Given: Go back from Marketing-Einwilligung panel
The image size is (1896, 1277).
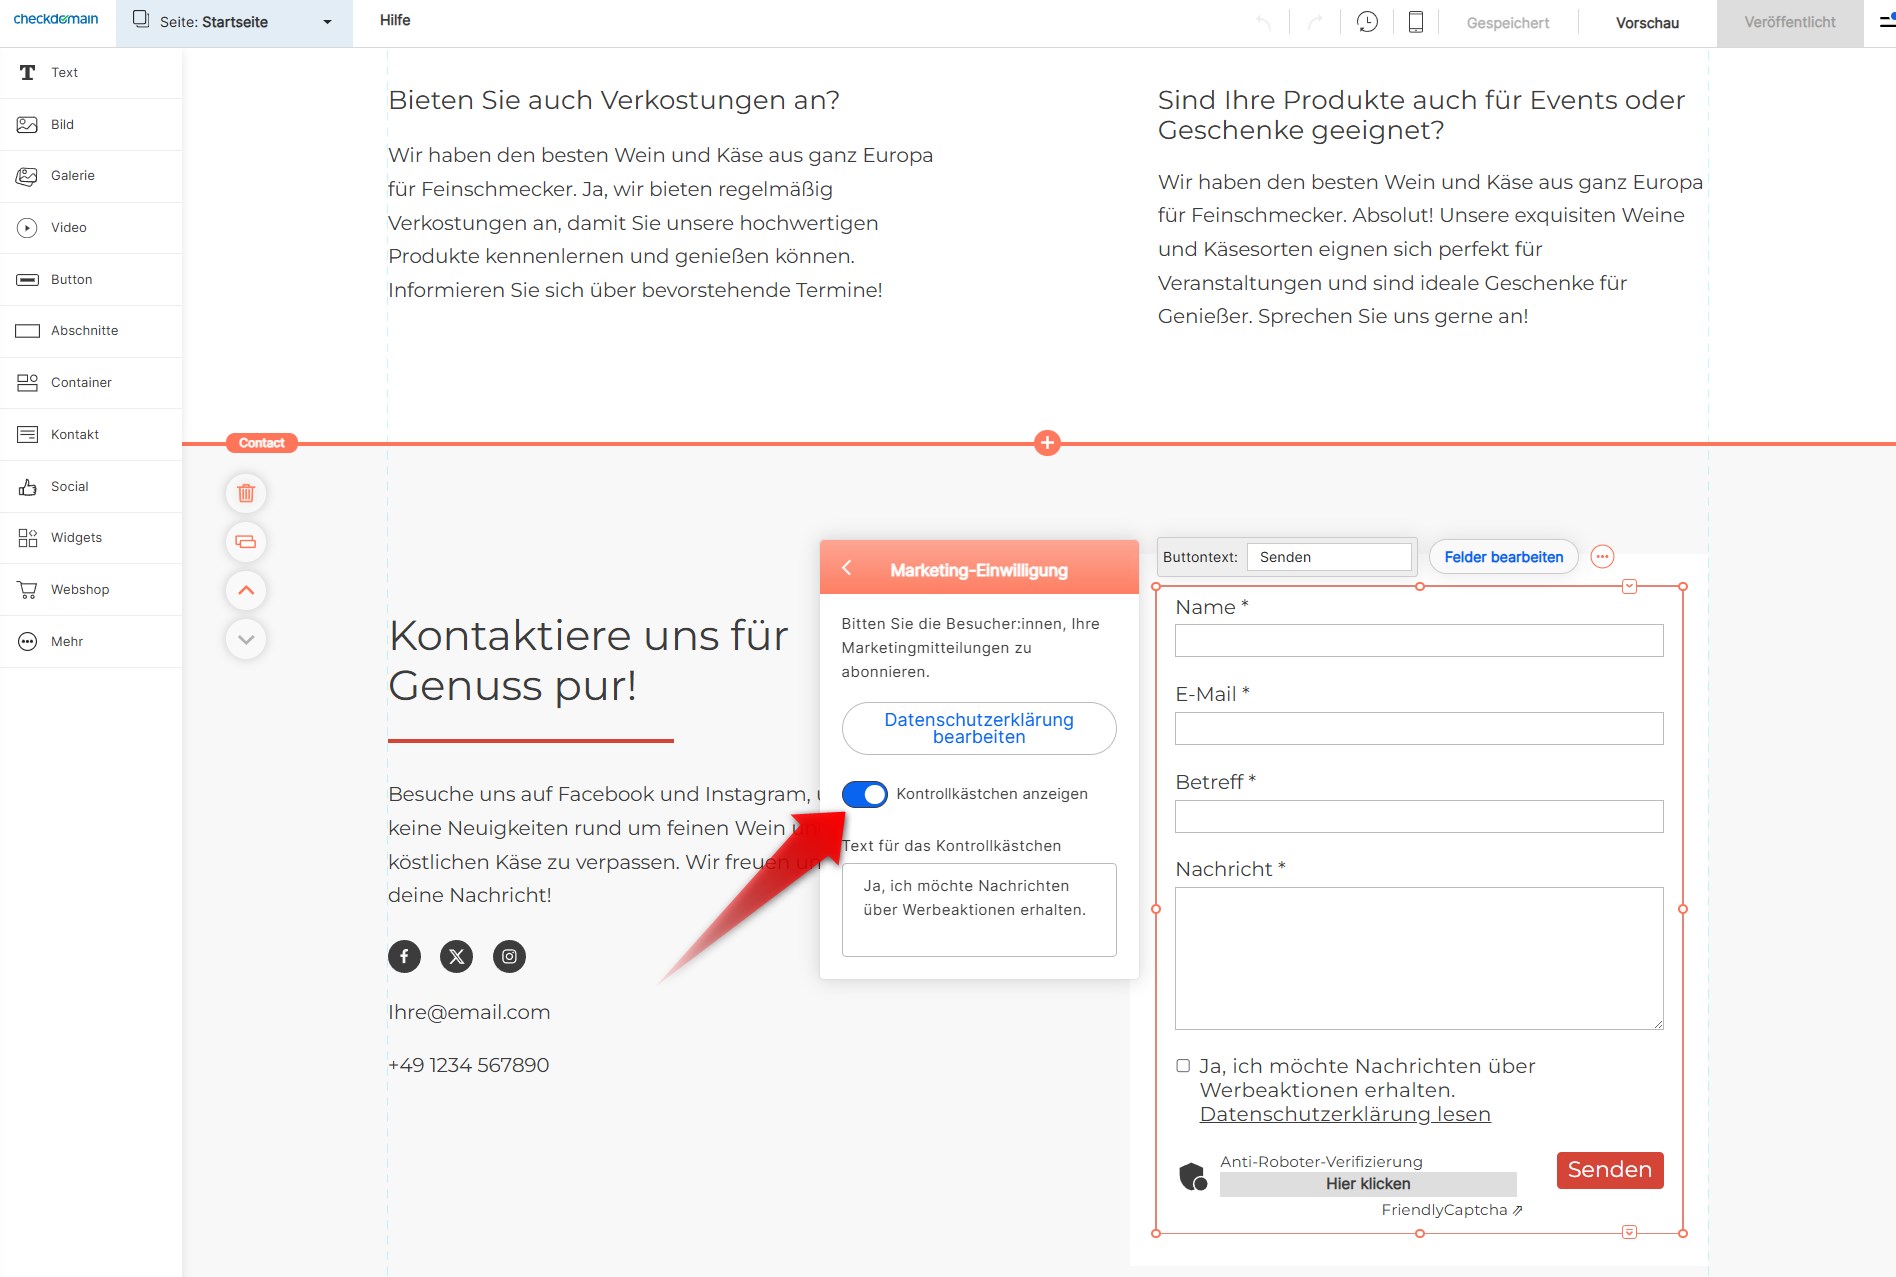Looking at the screenshot, I should pyautogui.click(x=847, y=568).
